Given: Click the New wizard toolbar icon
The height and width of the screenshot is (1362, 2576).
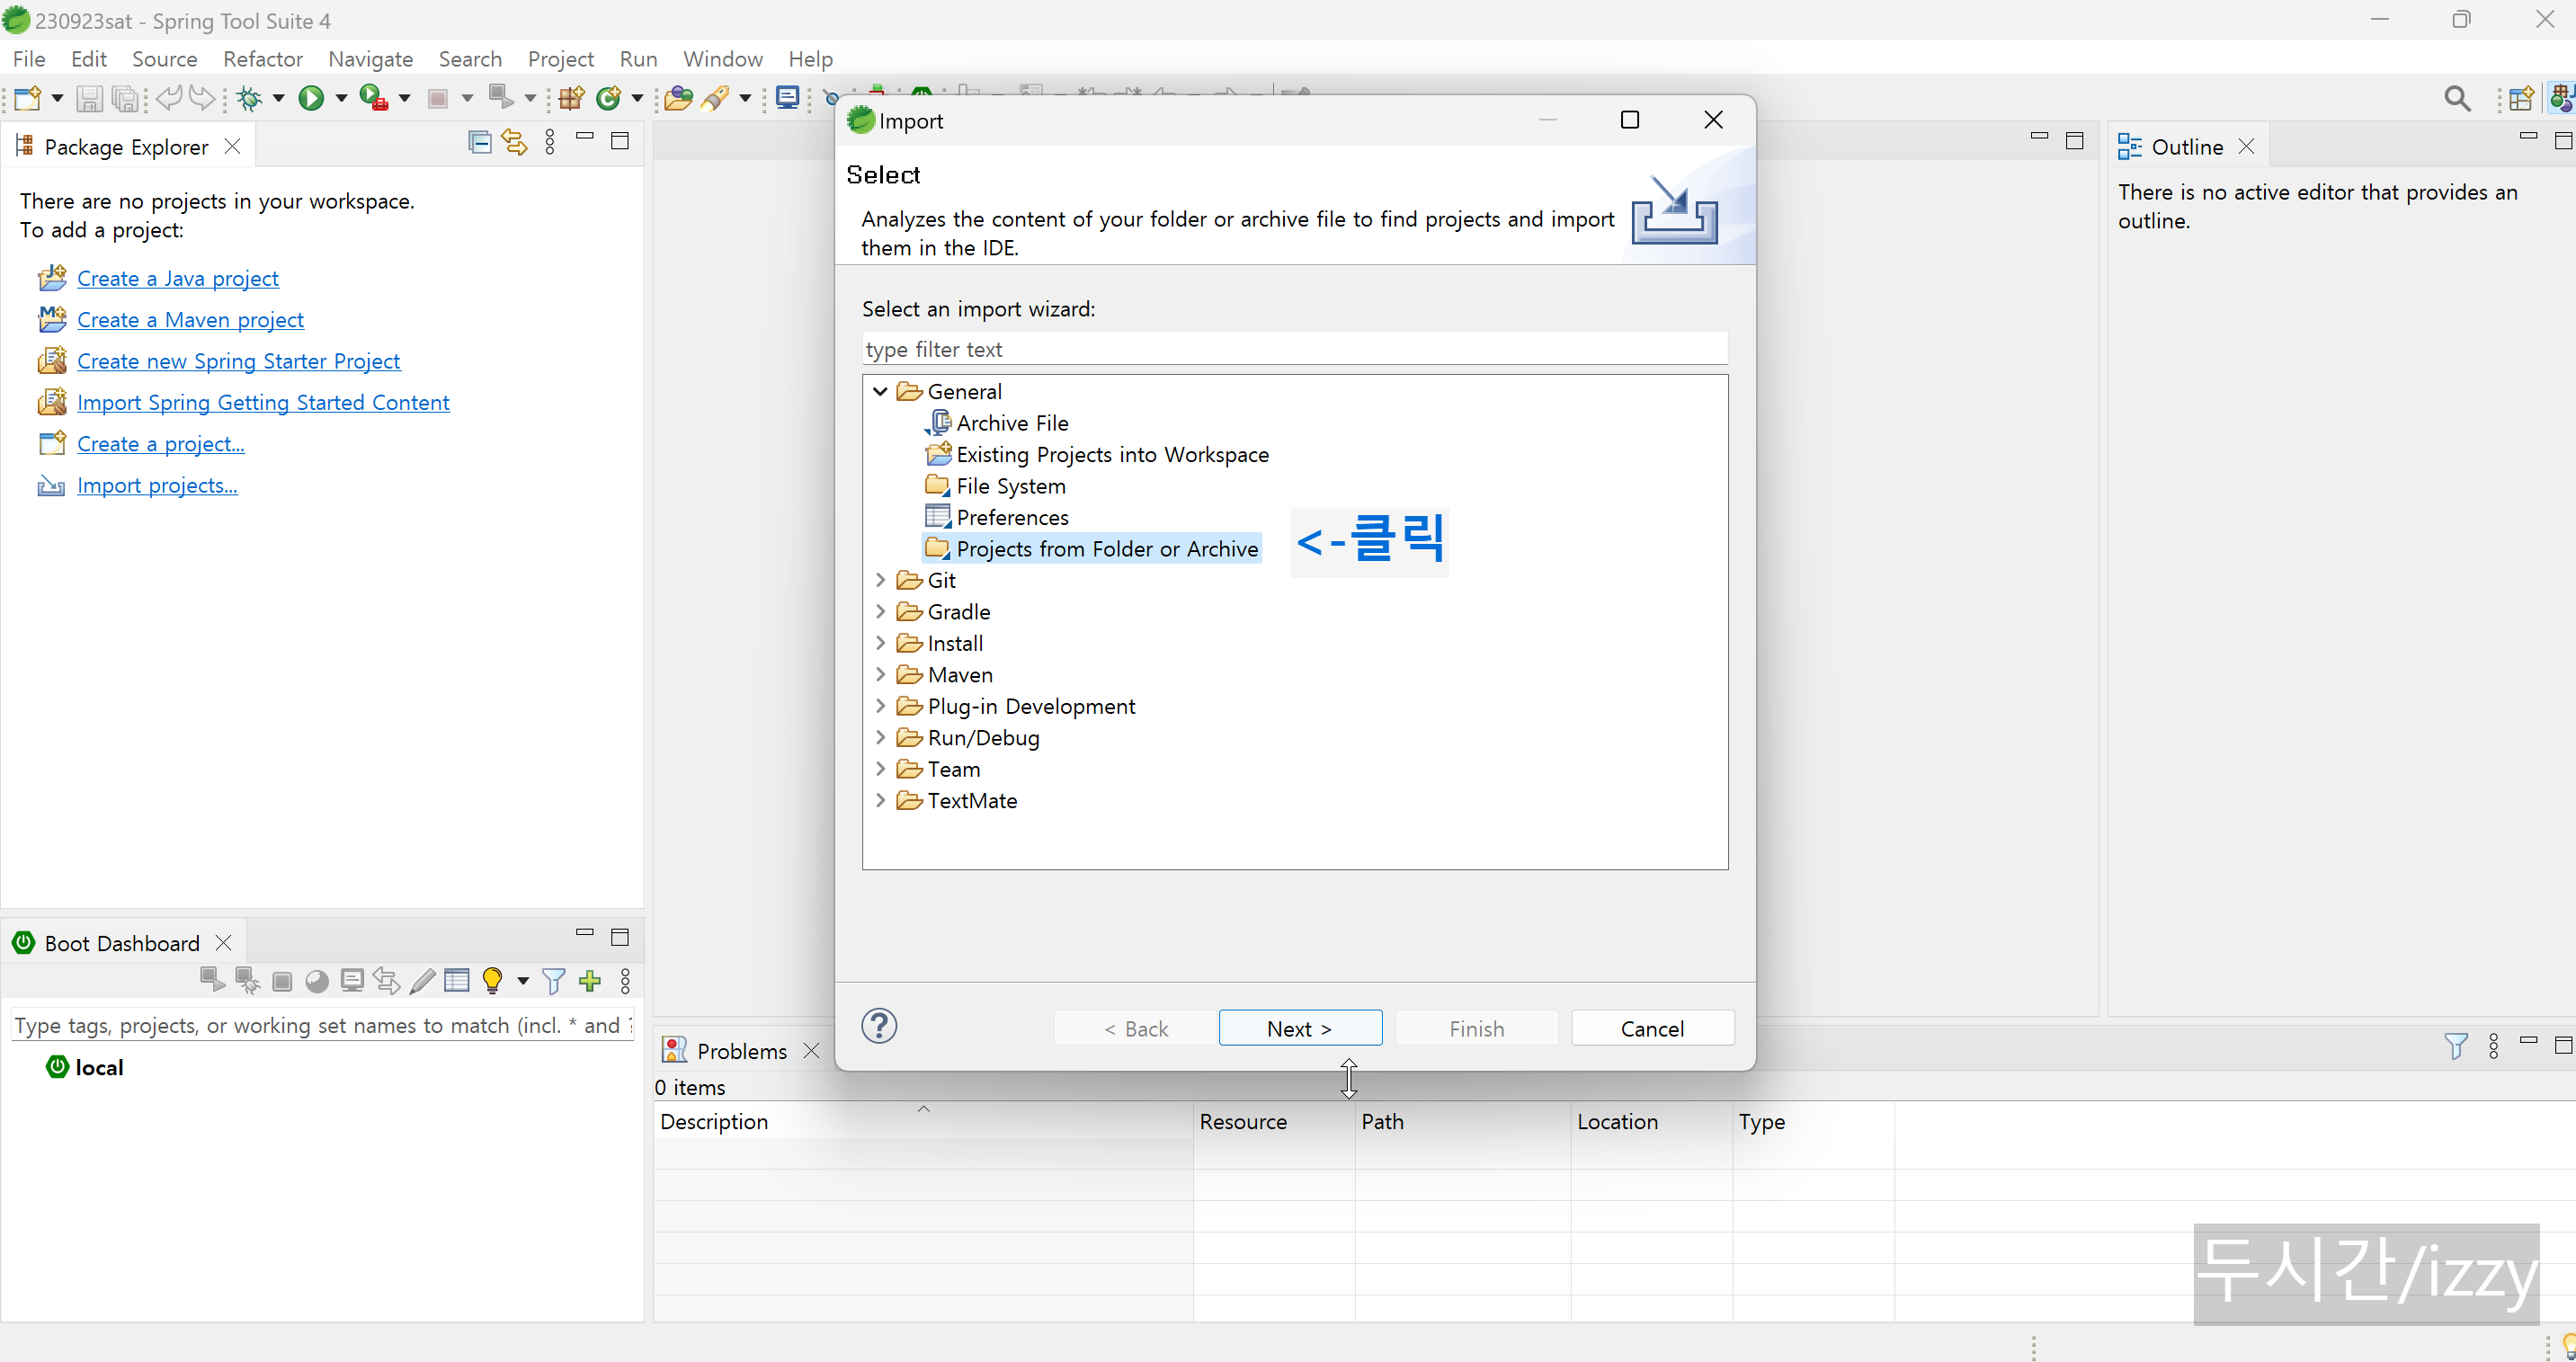Looking at the screenshot, I should click(27, 98).
